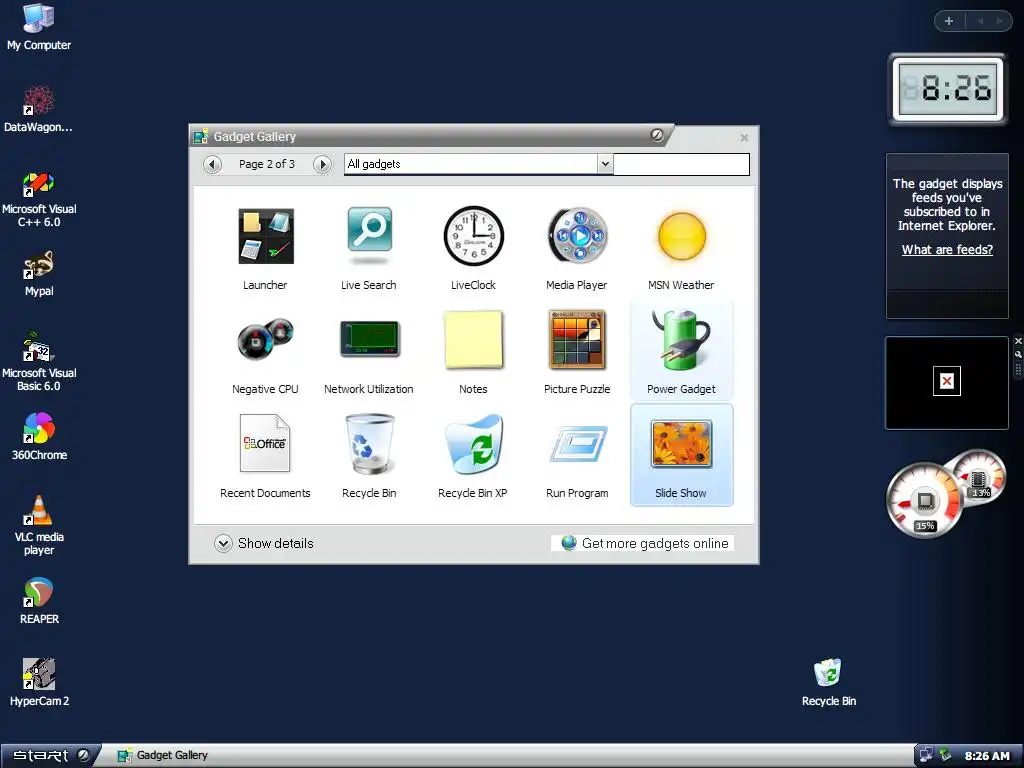
Task: Open Get more gadgets online link
Action: tap(645, 543)
